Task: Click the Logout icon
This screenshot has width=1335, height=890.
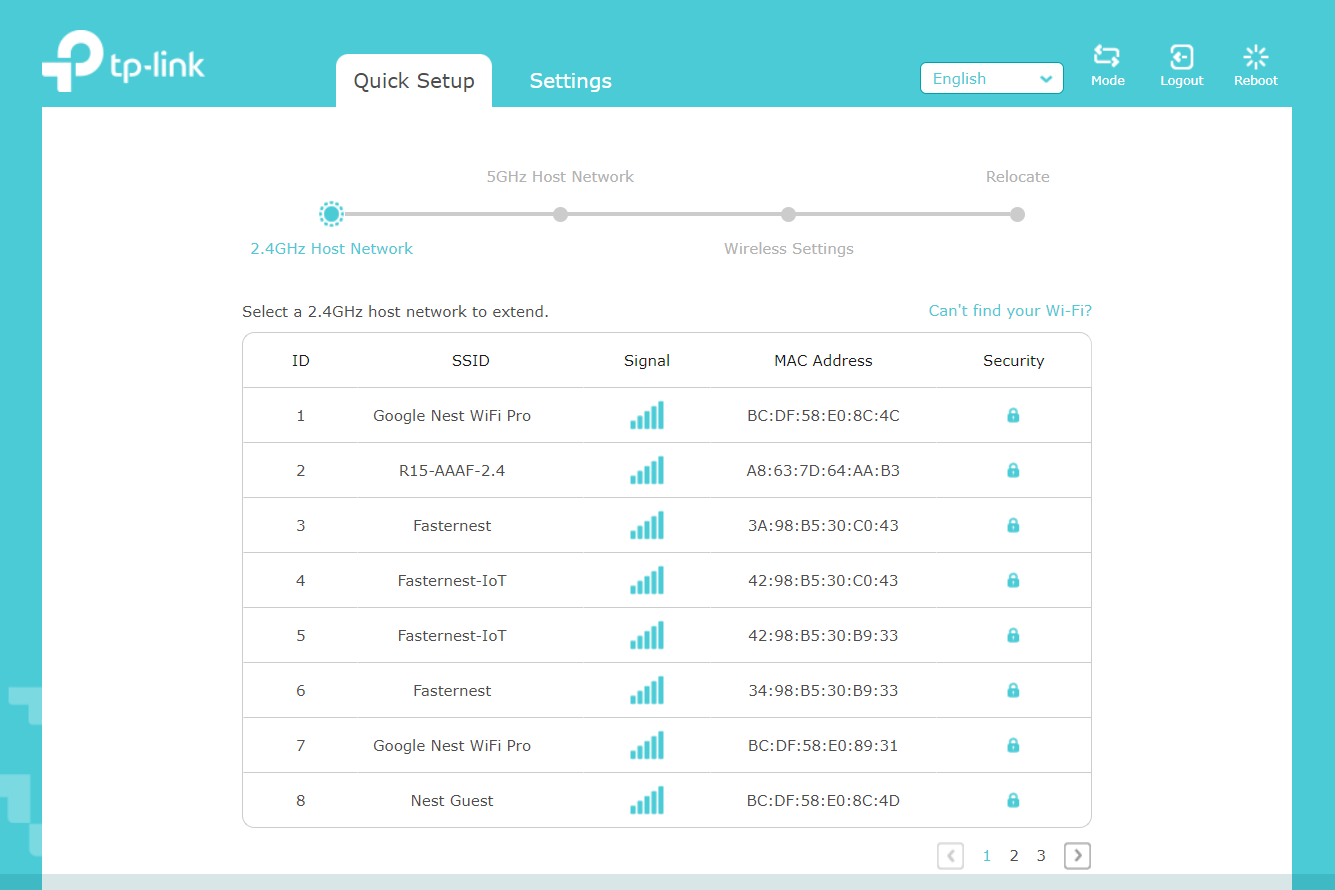Action: (x=1181, y=56)
